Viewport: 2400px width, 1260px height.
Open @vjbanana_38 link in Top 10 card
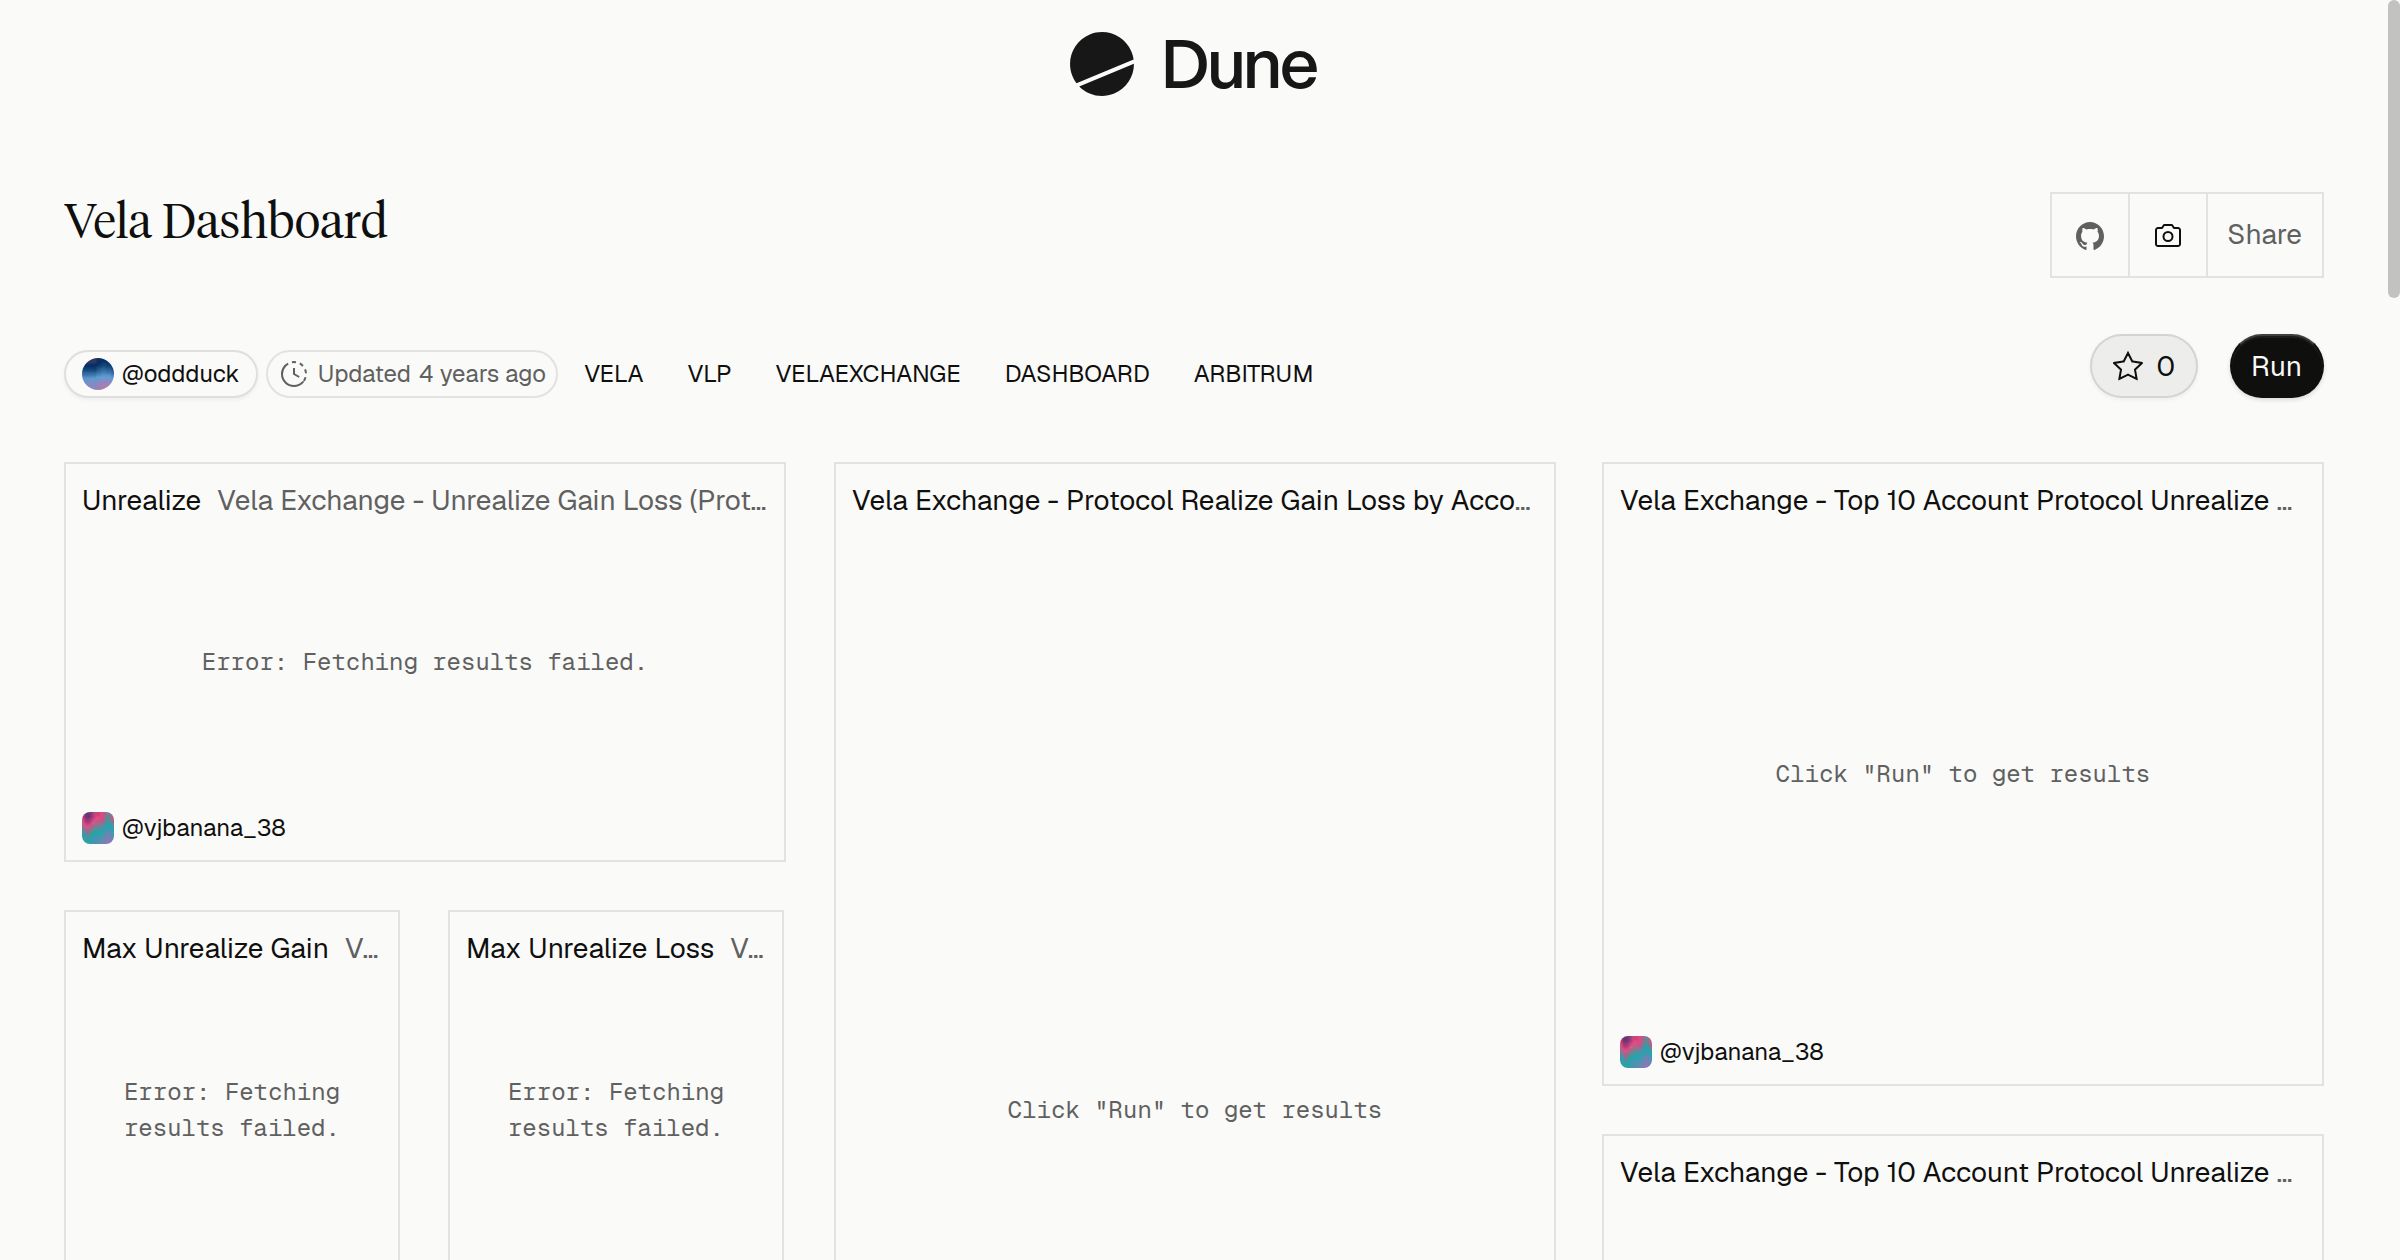coord(1741,1052)
